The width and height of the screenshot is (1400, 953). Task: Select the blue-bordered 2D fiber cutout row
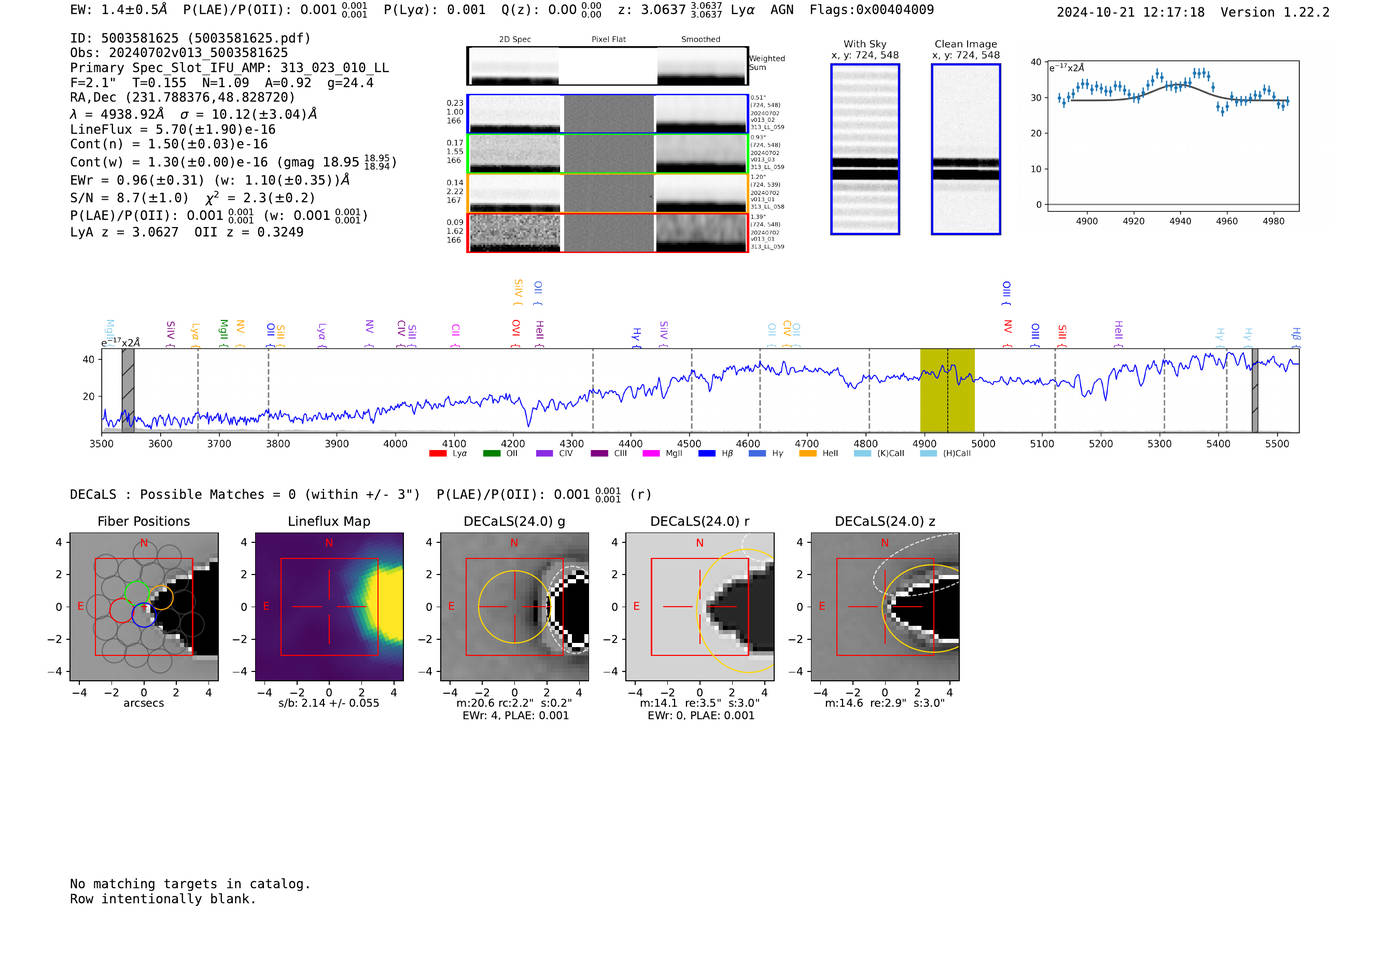[607, 114]
